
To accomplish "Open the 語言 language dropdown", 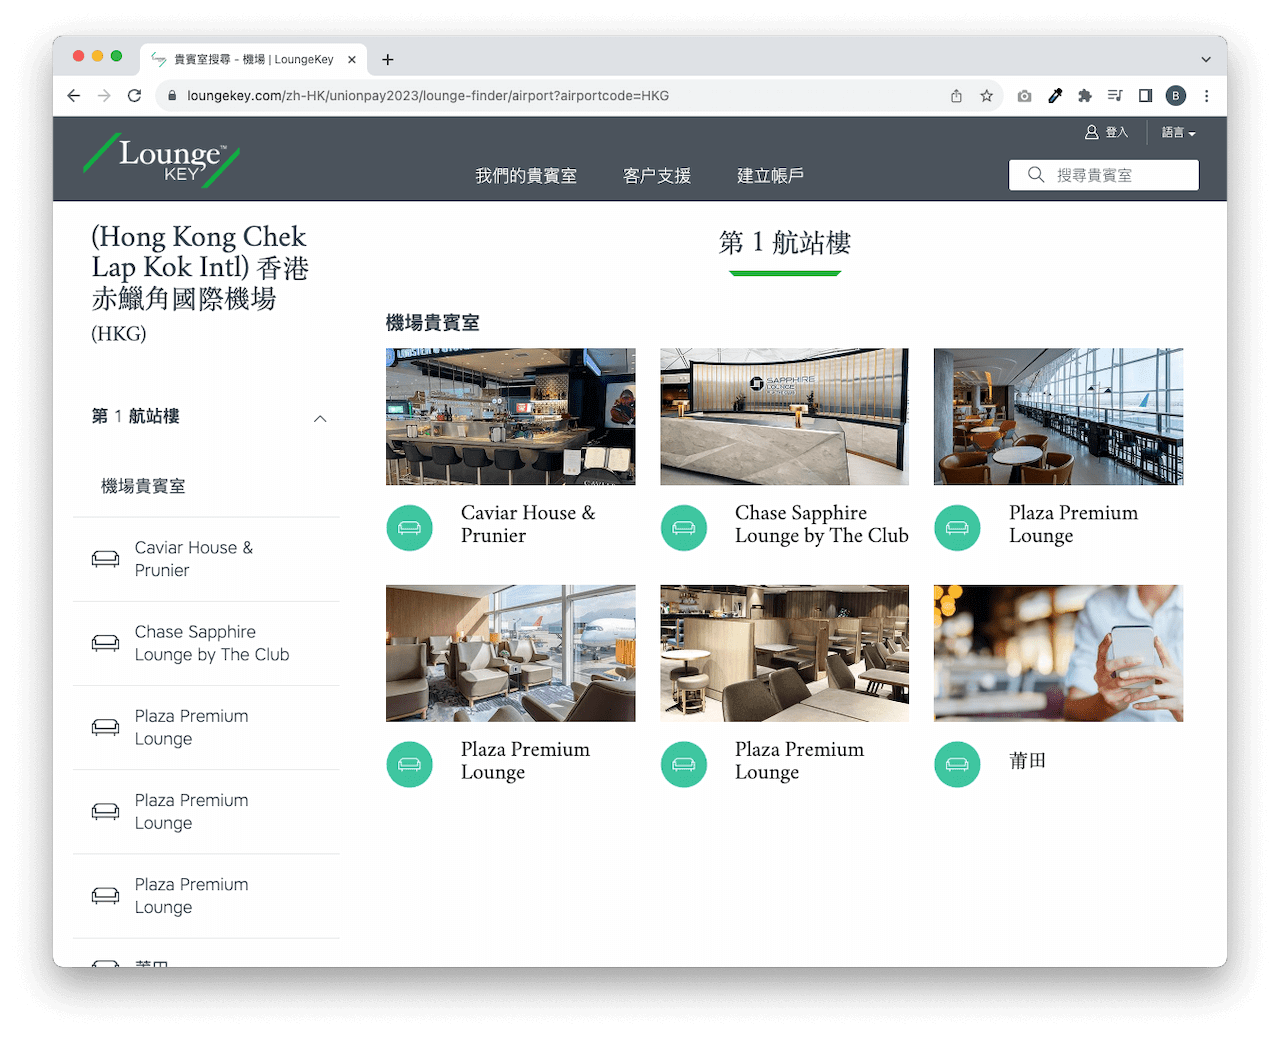I will [x=1178, y=132].
